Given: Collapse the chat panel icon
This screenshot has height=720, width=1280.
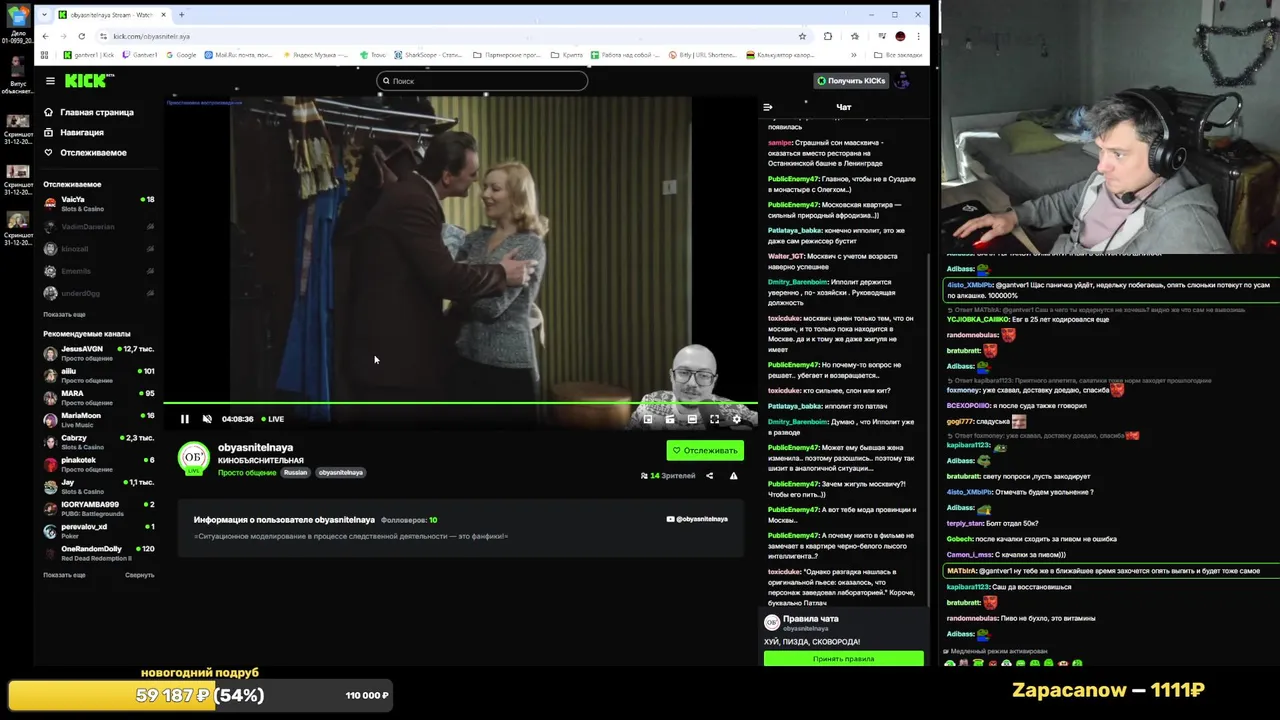Looking at the screenshot, I should (768, 107).
